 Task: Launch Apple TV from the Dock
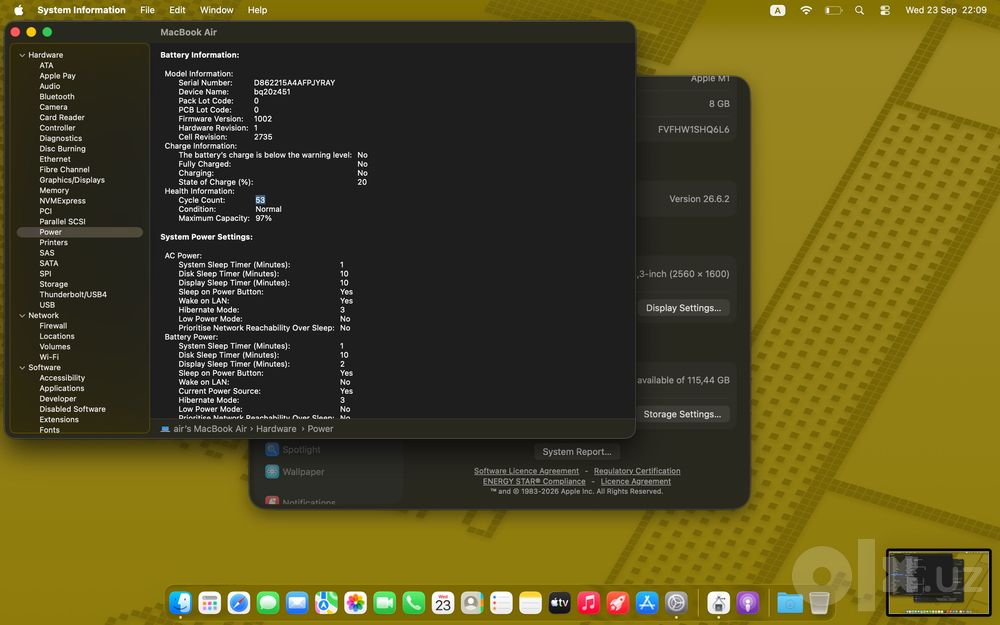[560, 602]
